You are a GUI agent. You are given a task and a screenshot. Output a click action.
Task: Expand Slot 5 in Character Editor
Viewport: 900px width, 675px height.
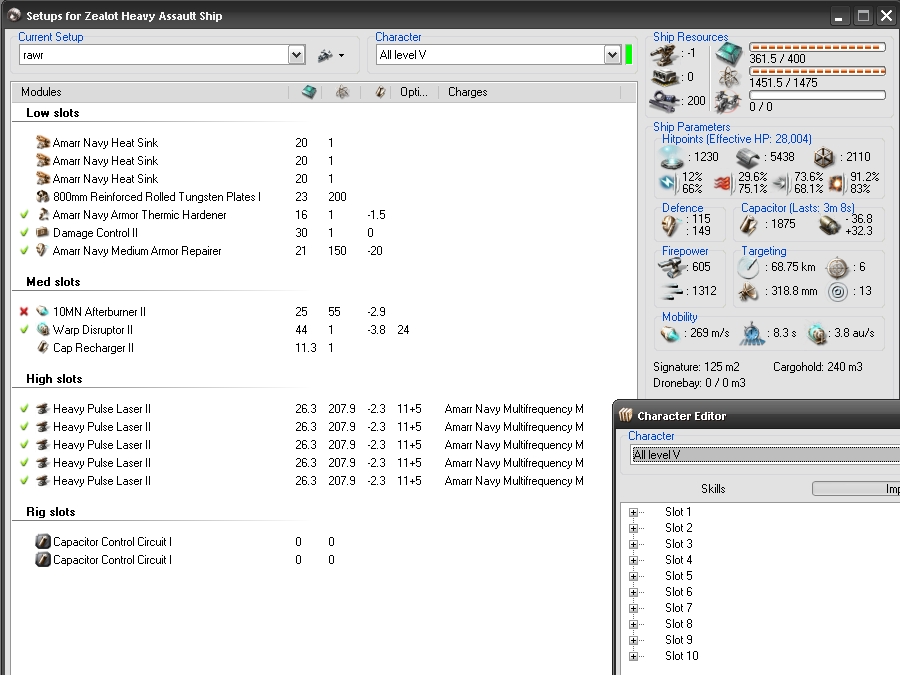coord(633,576)
